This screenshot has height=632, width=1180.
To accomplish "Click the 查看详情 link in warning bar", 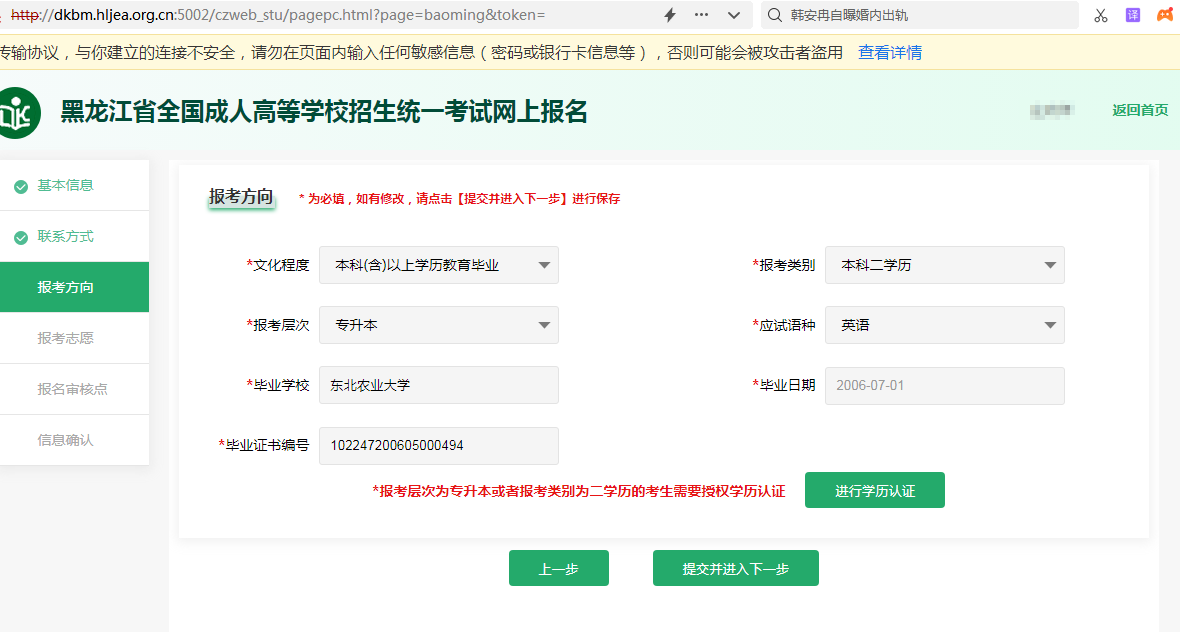I will pos(890,53).
